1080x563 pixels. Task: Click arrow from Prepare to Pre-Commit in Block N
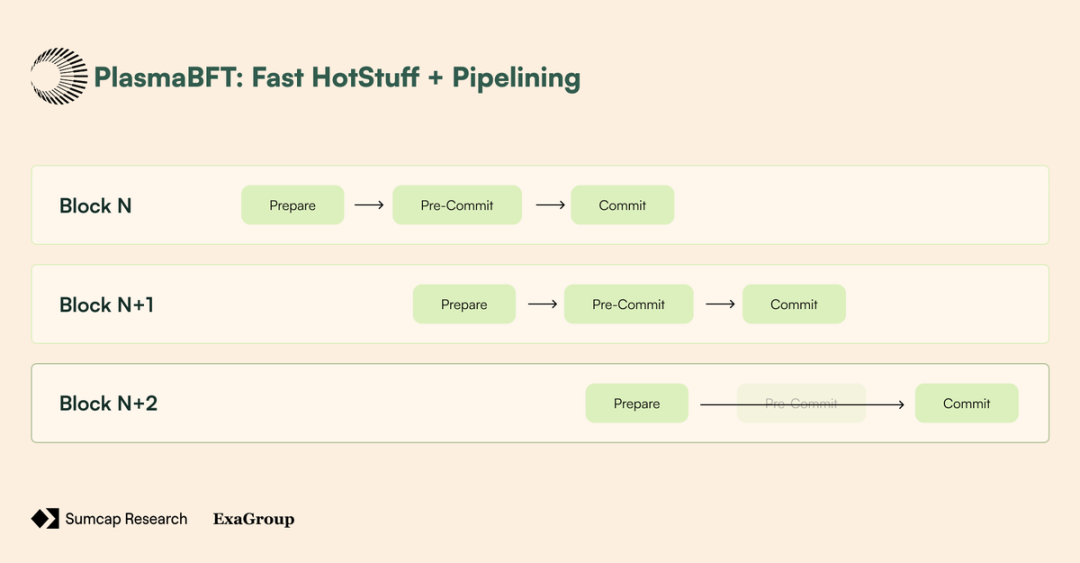[x=369, y=205]
